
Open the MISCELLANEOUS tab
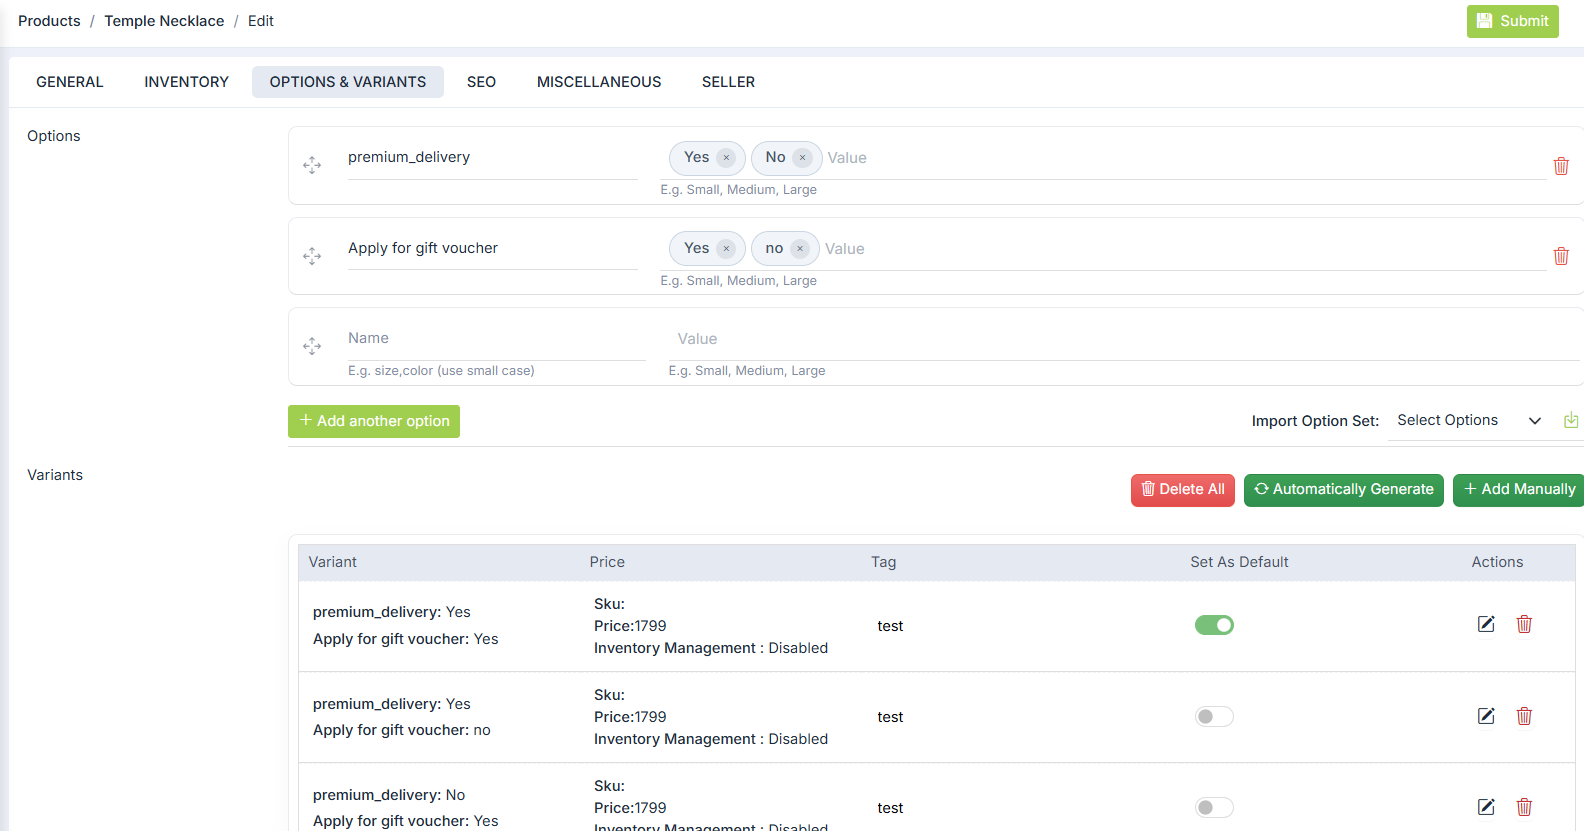tap(599, 82)
